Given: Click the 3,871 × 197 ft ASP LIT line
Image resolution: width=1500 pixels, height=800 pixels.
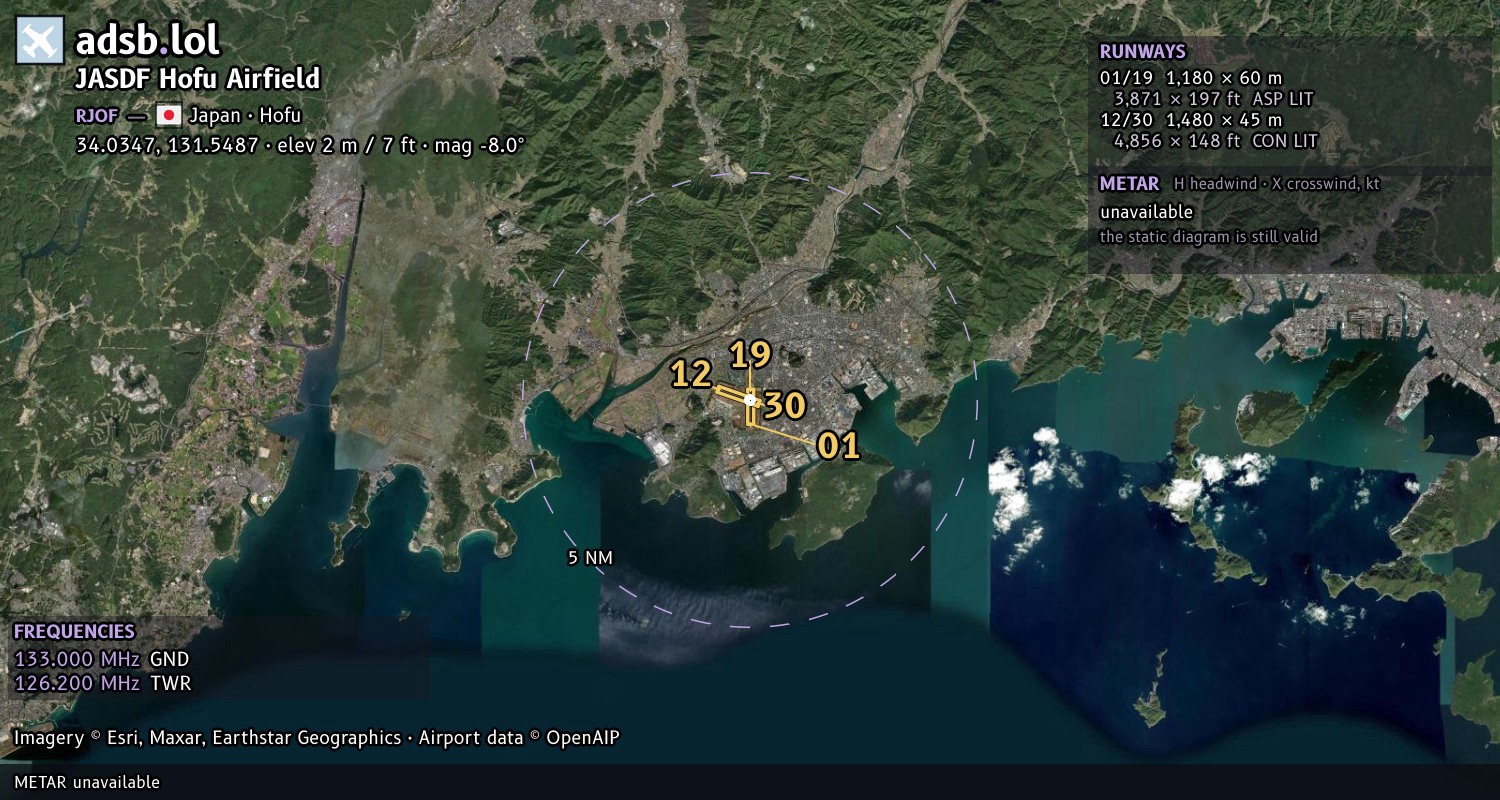Looking at the screenshot, I should pos(1213,99).
